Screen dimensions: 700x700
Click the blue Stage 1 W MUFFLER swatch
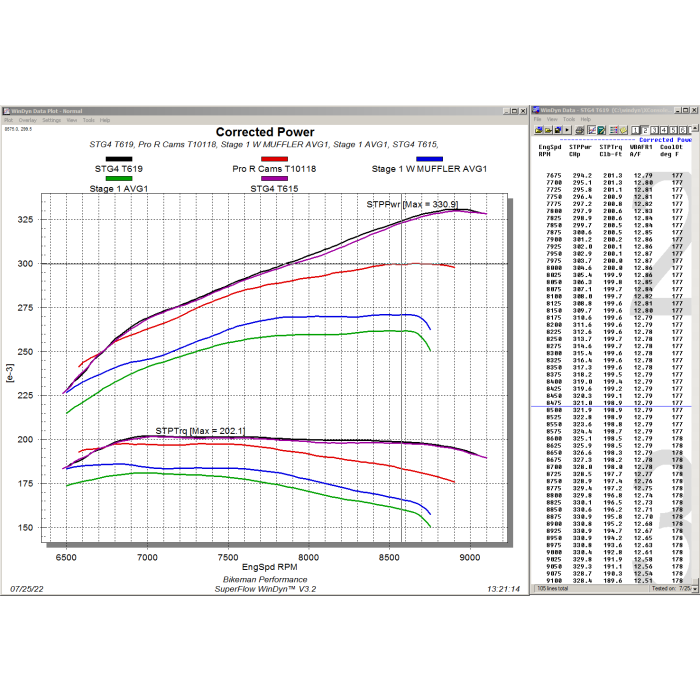429,159
